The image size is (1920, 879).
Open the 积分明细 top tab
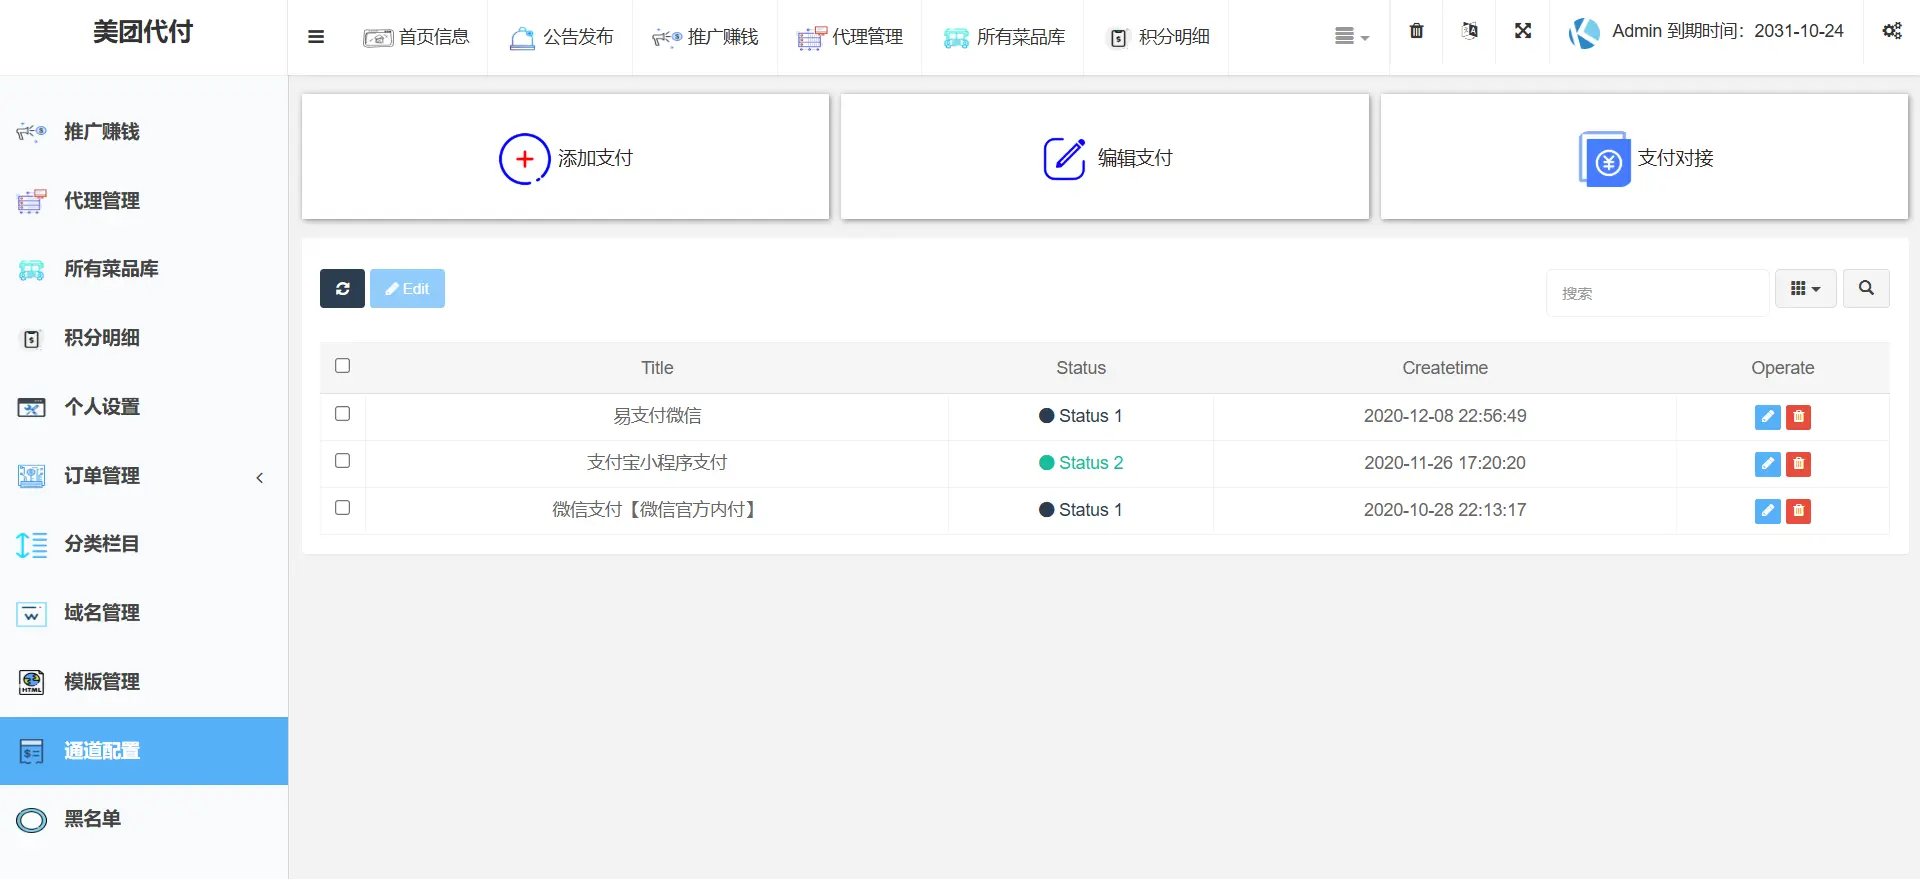(1157, 37)
